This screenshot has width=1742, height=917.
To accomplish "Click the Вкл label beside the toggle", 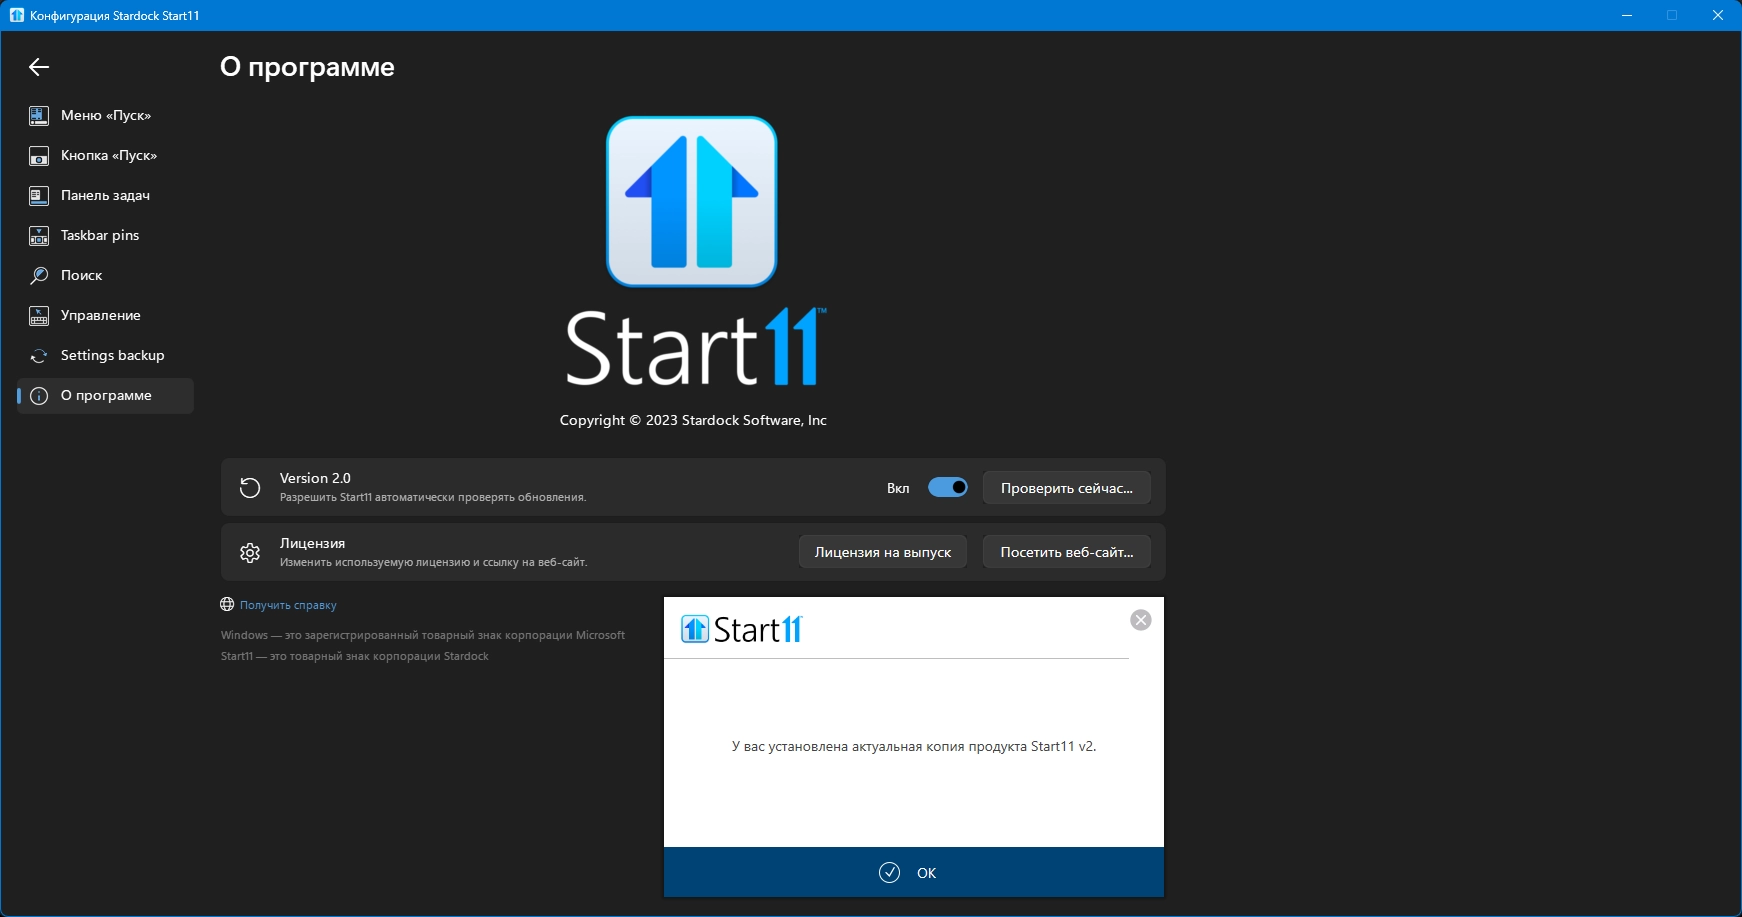I will (x=898, y=488).
